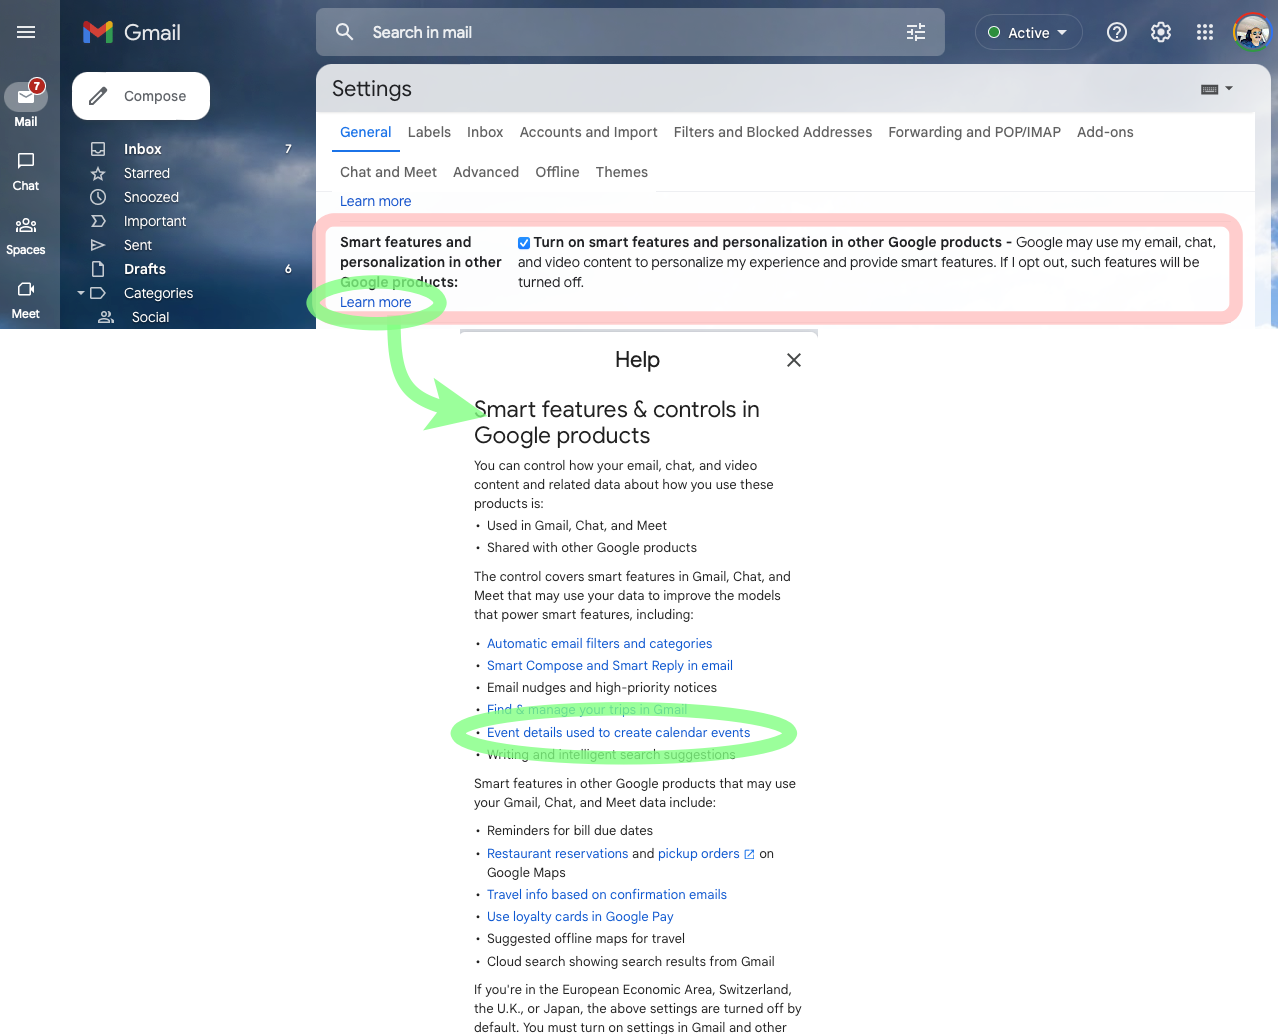This screenshot has height=1034, width=1278.
Task: Select Drafts in the sidebar
Action: point(145,269)
